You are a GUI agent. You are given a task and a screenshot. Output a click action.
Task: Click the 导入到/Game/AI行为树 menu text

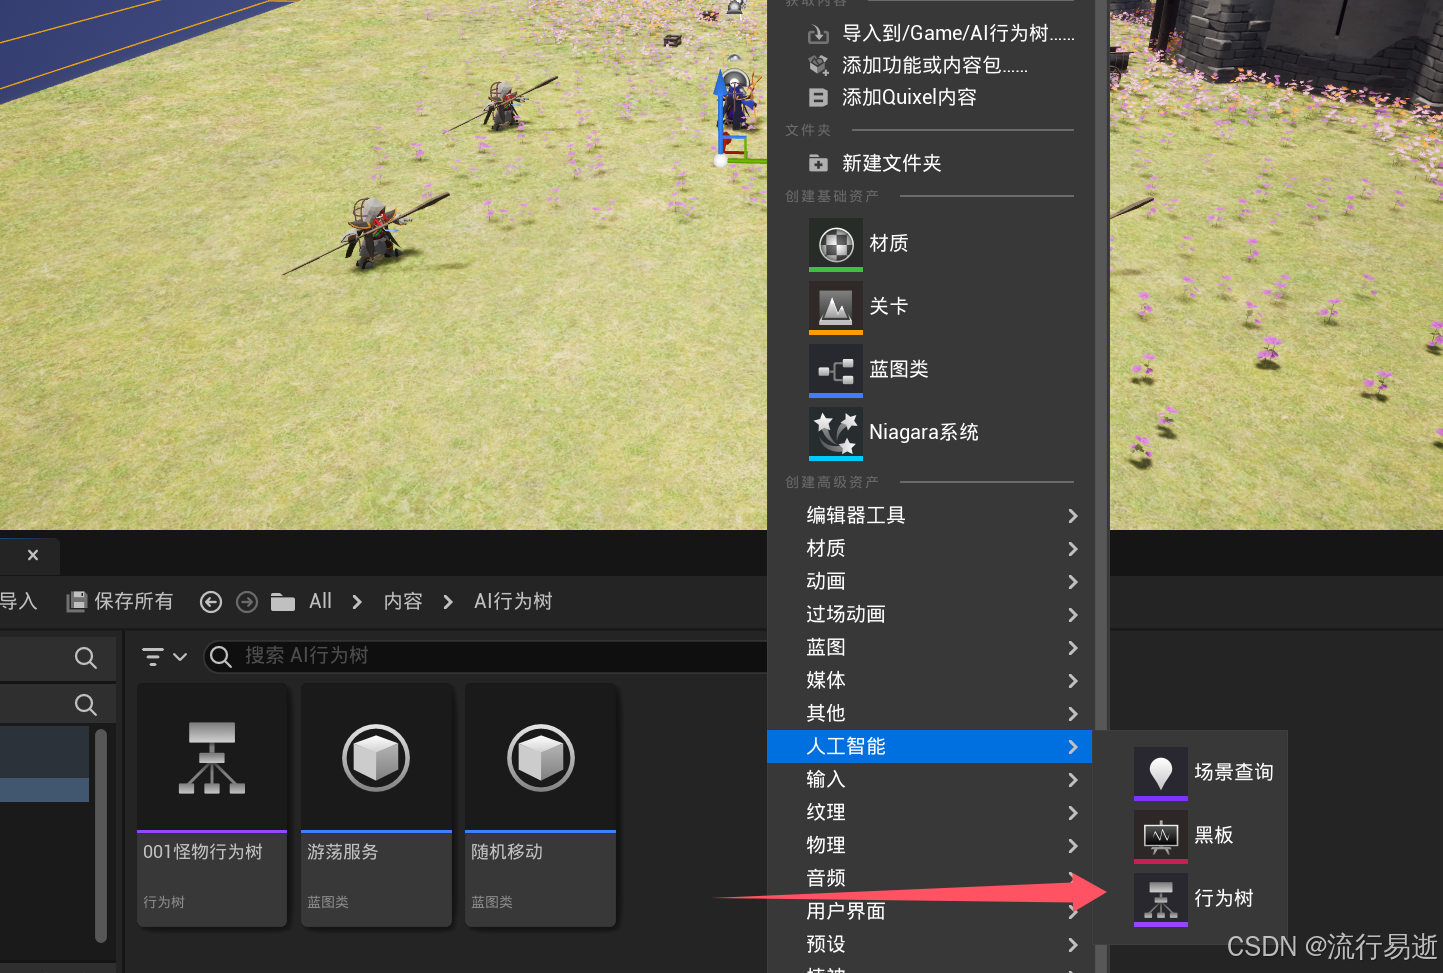[958, 34]
